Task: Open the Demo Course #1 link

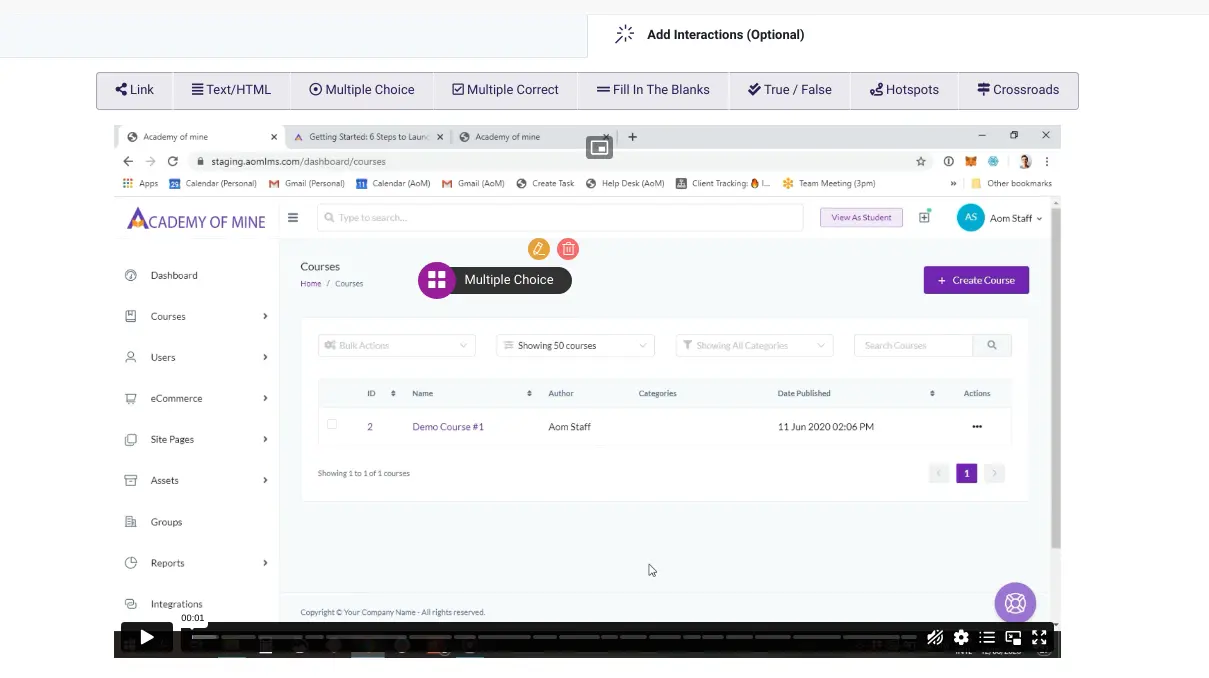Action: tap(448, 426)
